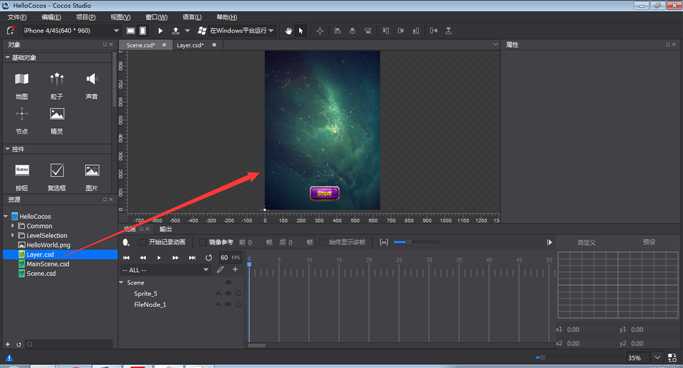Select MainScene.csd in resource tree
The height and width of the screenshot is (368, 683).
coord(48,264)
